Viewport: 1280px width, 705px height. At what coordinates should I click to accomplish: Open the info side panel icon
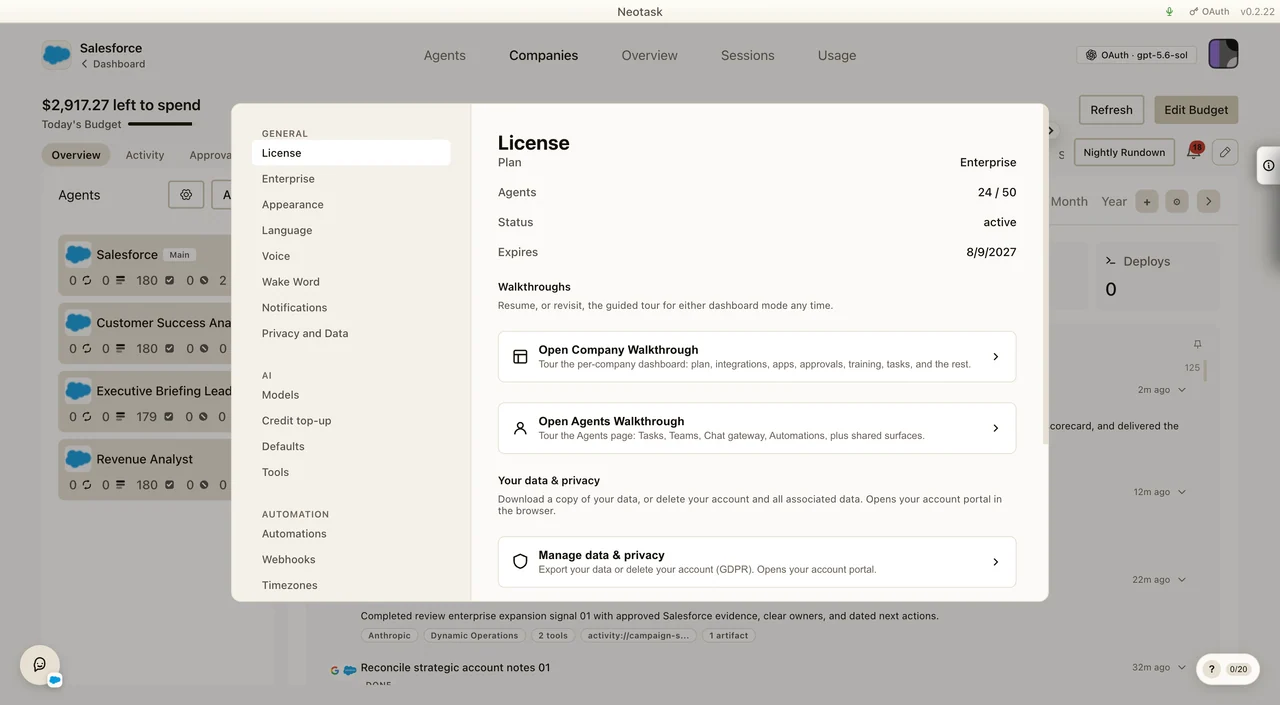pyautogui.click(x=1268, y=166)
